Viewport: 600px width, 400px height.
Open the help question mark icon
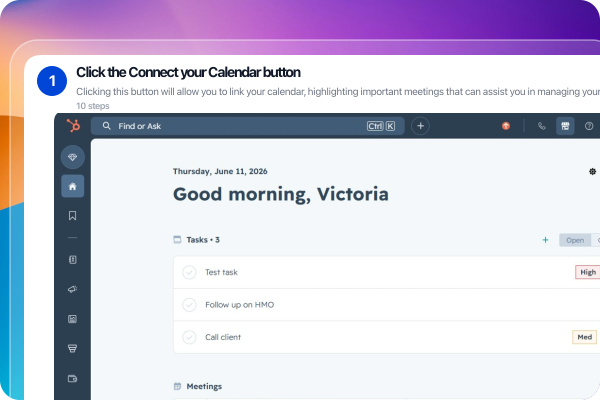pyautogui.click(x=589, y=126)
